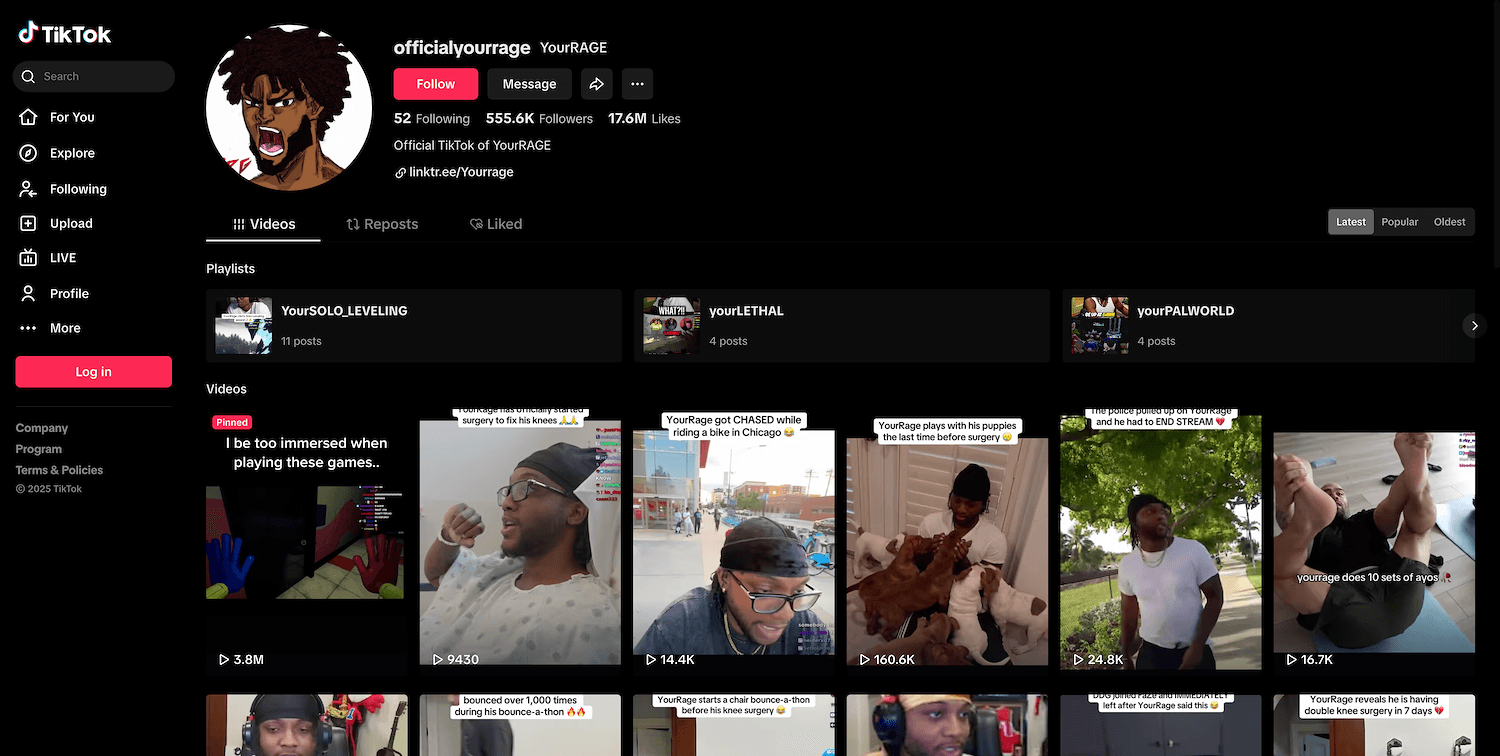Switch to the Liked tab
This screenshot has height=756, width=1500.
[496, 224]
